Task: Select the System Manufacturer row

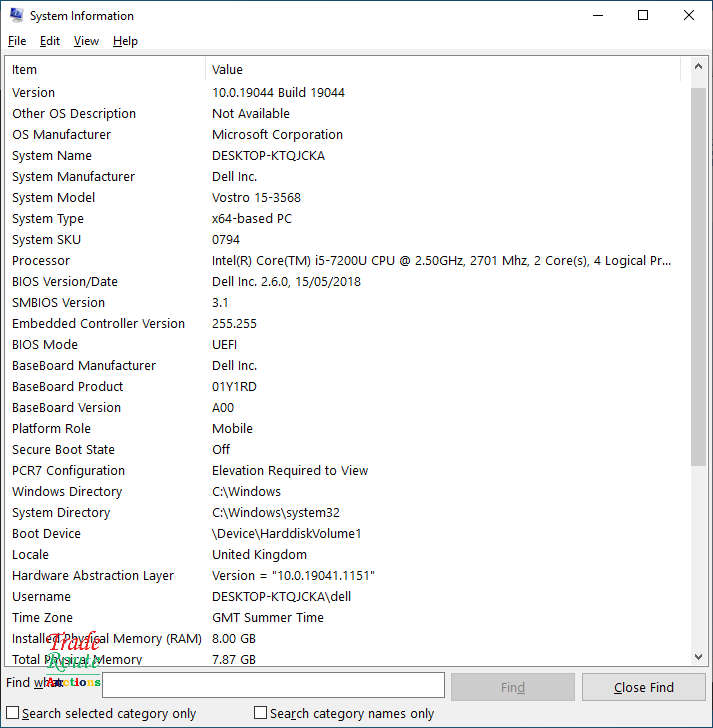Action: click(344, 176)
